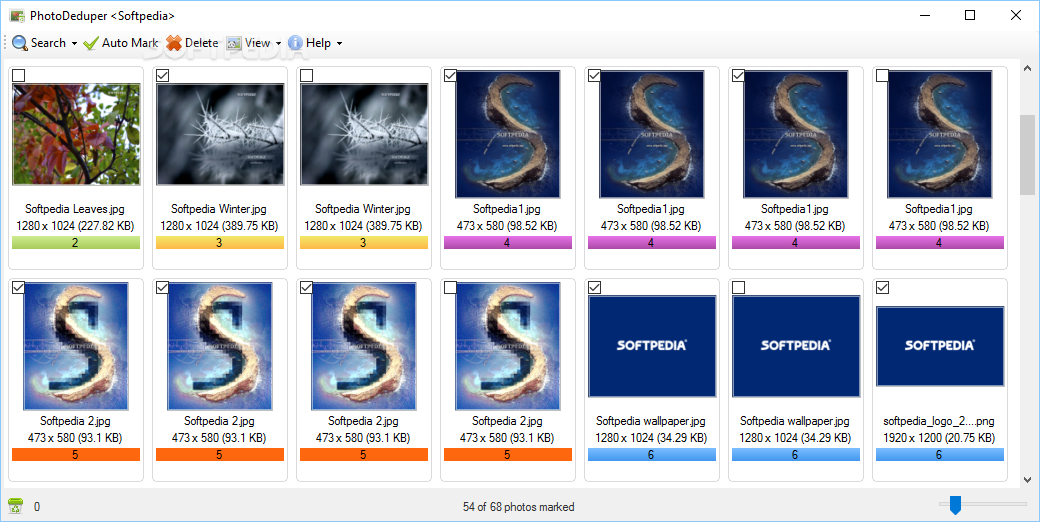Check the unmarked Softpedia 2.jpg checkbox
This screenshot has width=1040, height=522.
[x=450, y=287]
